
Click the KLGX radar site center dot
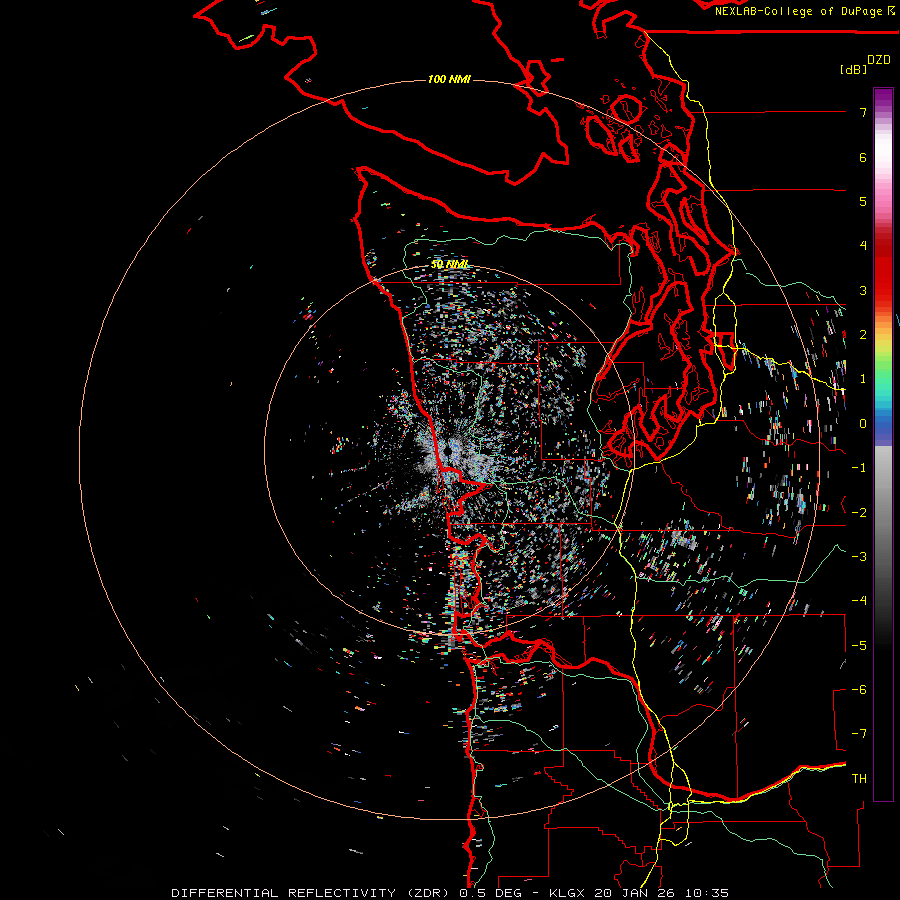(x=447, y=451)
